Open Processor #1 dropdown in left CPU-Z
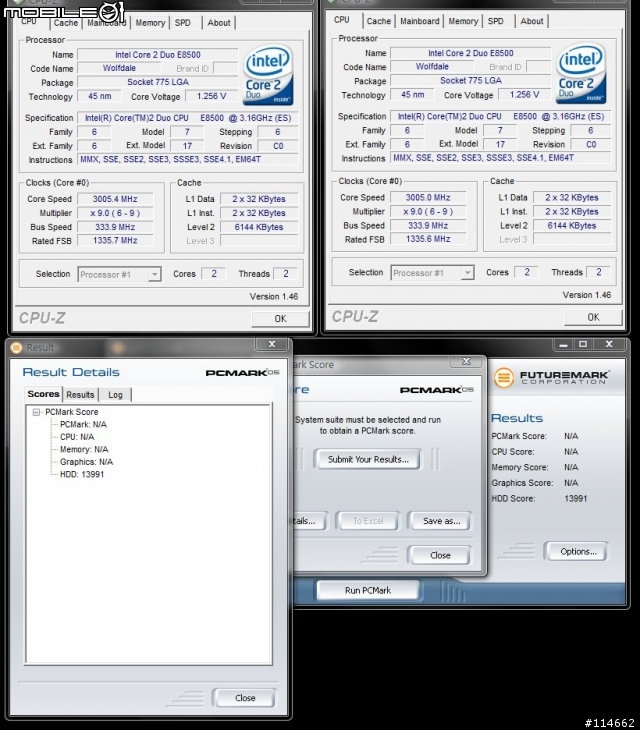 click(119, 274)
